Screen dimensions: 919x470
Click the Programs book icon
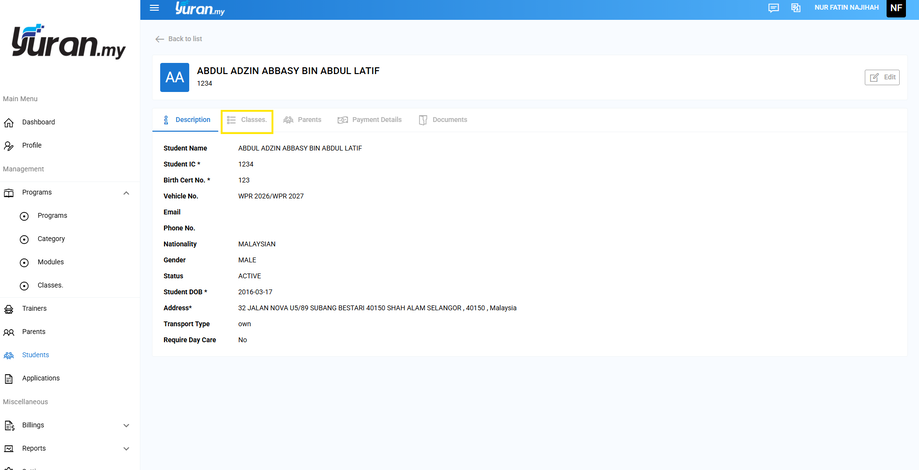8,193
